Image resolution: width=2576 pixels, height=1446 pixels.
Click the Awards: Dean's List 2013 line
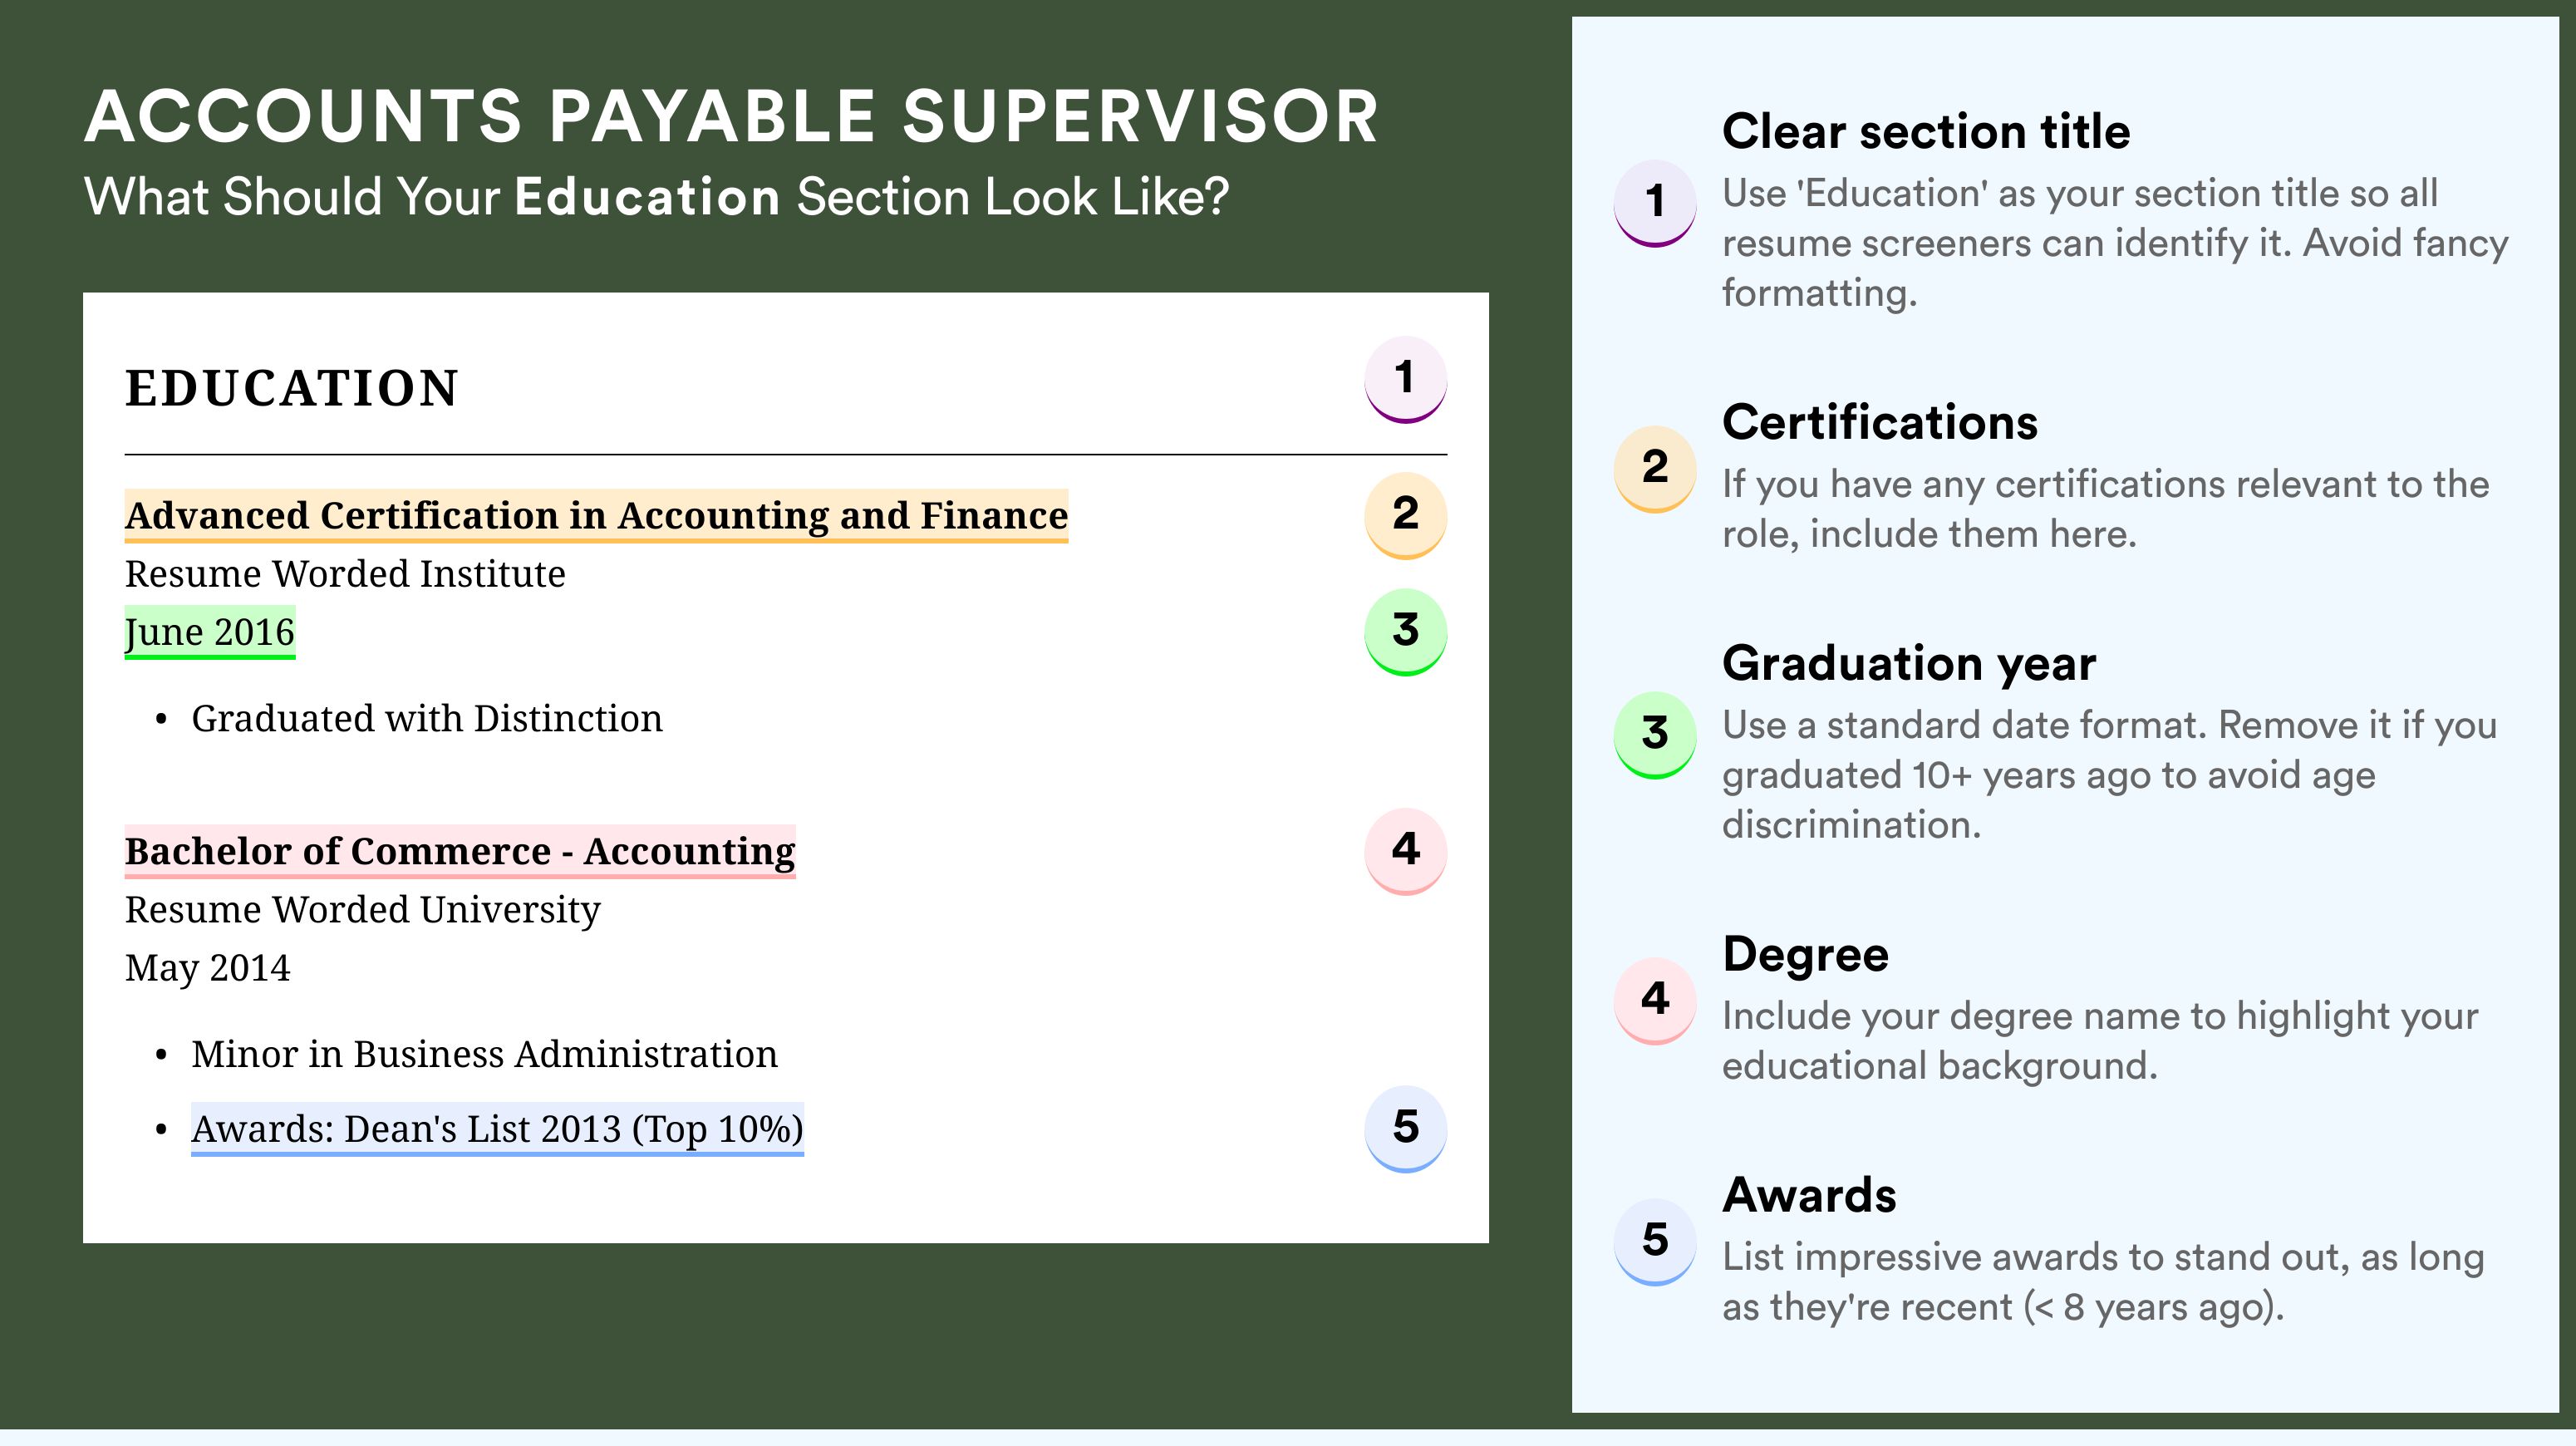coord(497,1130)
